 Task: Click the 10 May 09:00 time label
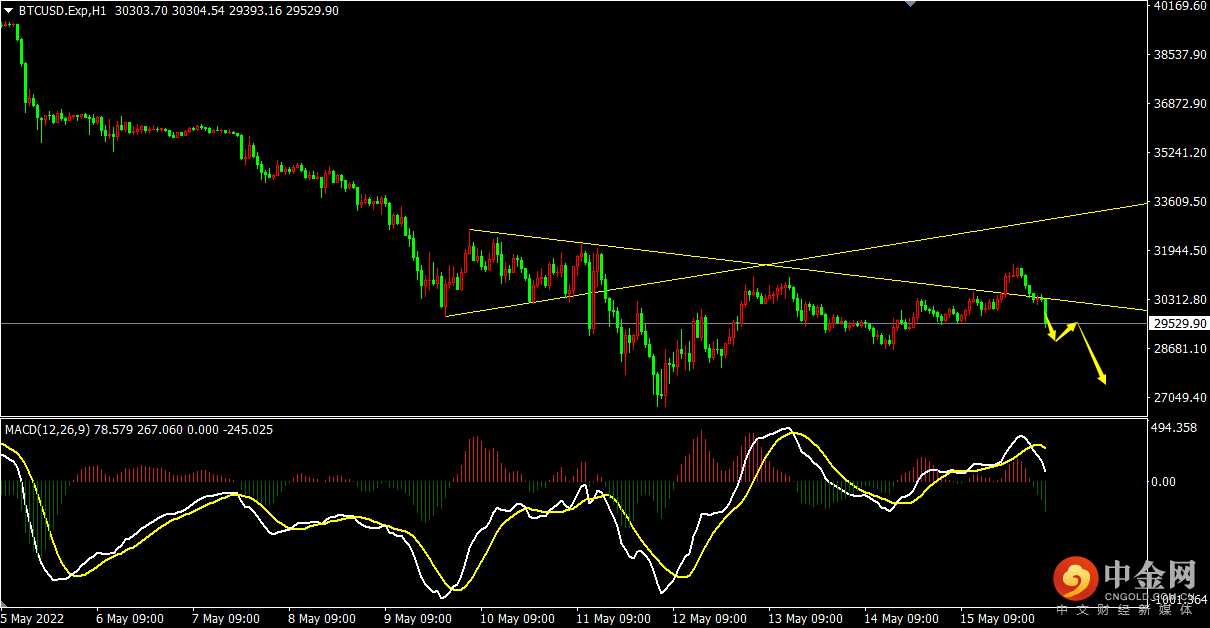[x=516, y=618]
